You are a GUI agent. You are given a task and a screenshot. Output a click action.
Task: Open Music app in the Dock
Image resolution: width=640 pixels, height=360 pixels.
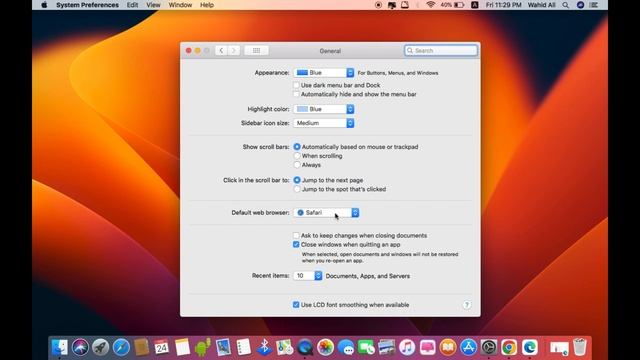[407, 347]
